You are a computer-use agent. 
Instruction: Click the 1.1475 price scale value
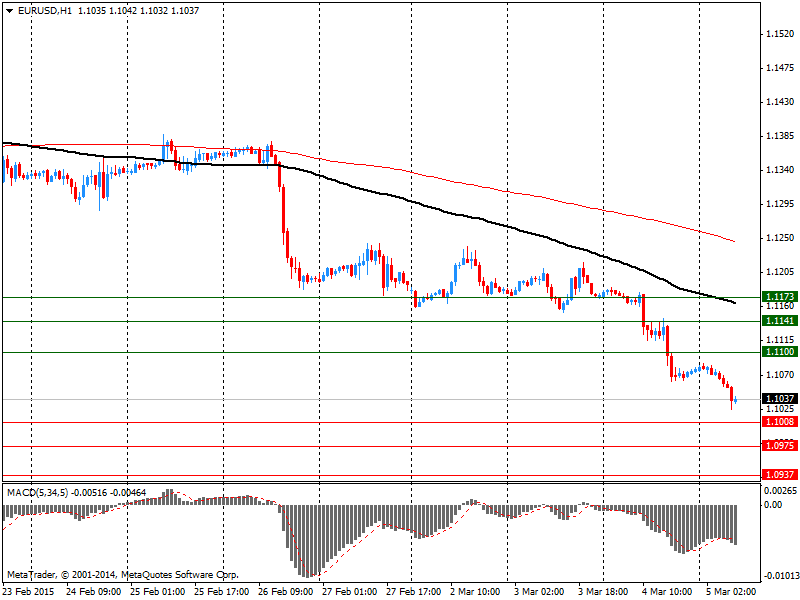pos(780,68)
